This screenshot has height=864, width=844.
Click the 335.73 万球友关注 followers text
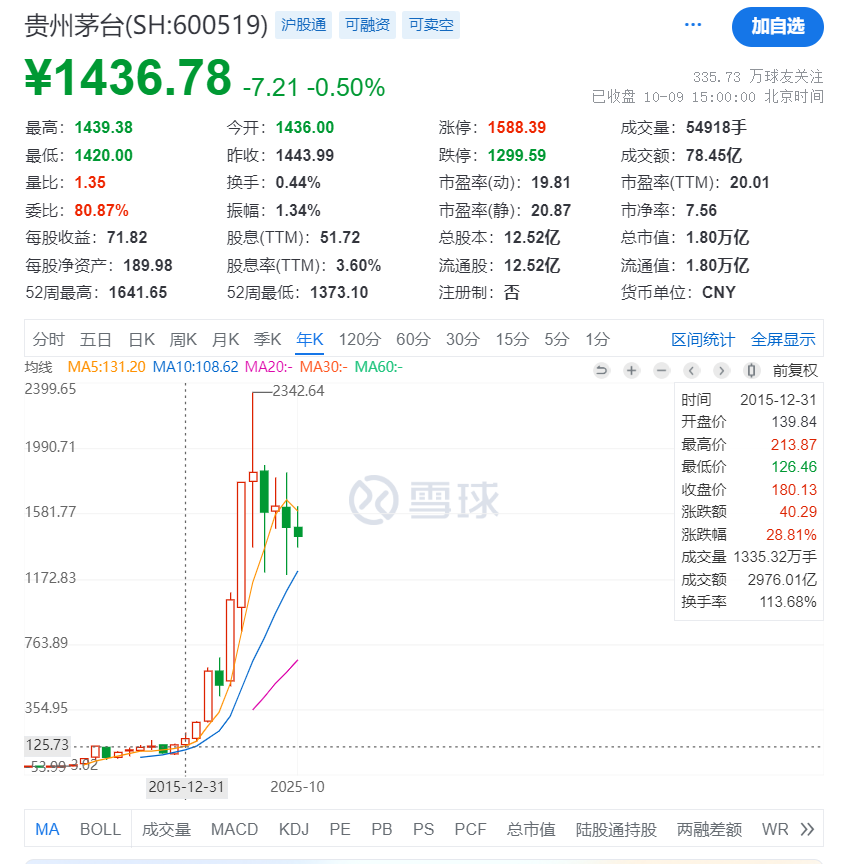[758, 76]
